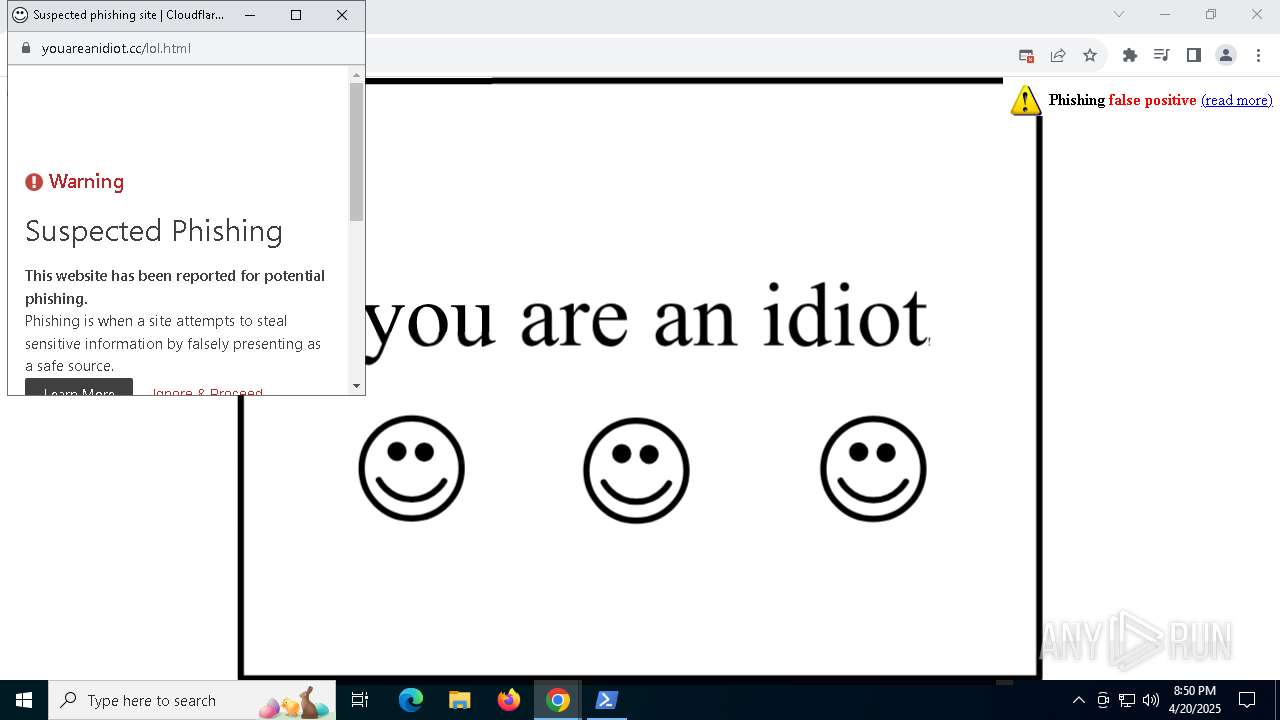Click the yellow phishing warning triangle icon
This screenshot has width=1280, height=720.
coord(1026,100)
